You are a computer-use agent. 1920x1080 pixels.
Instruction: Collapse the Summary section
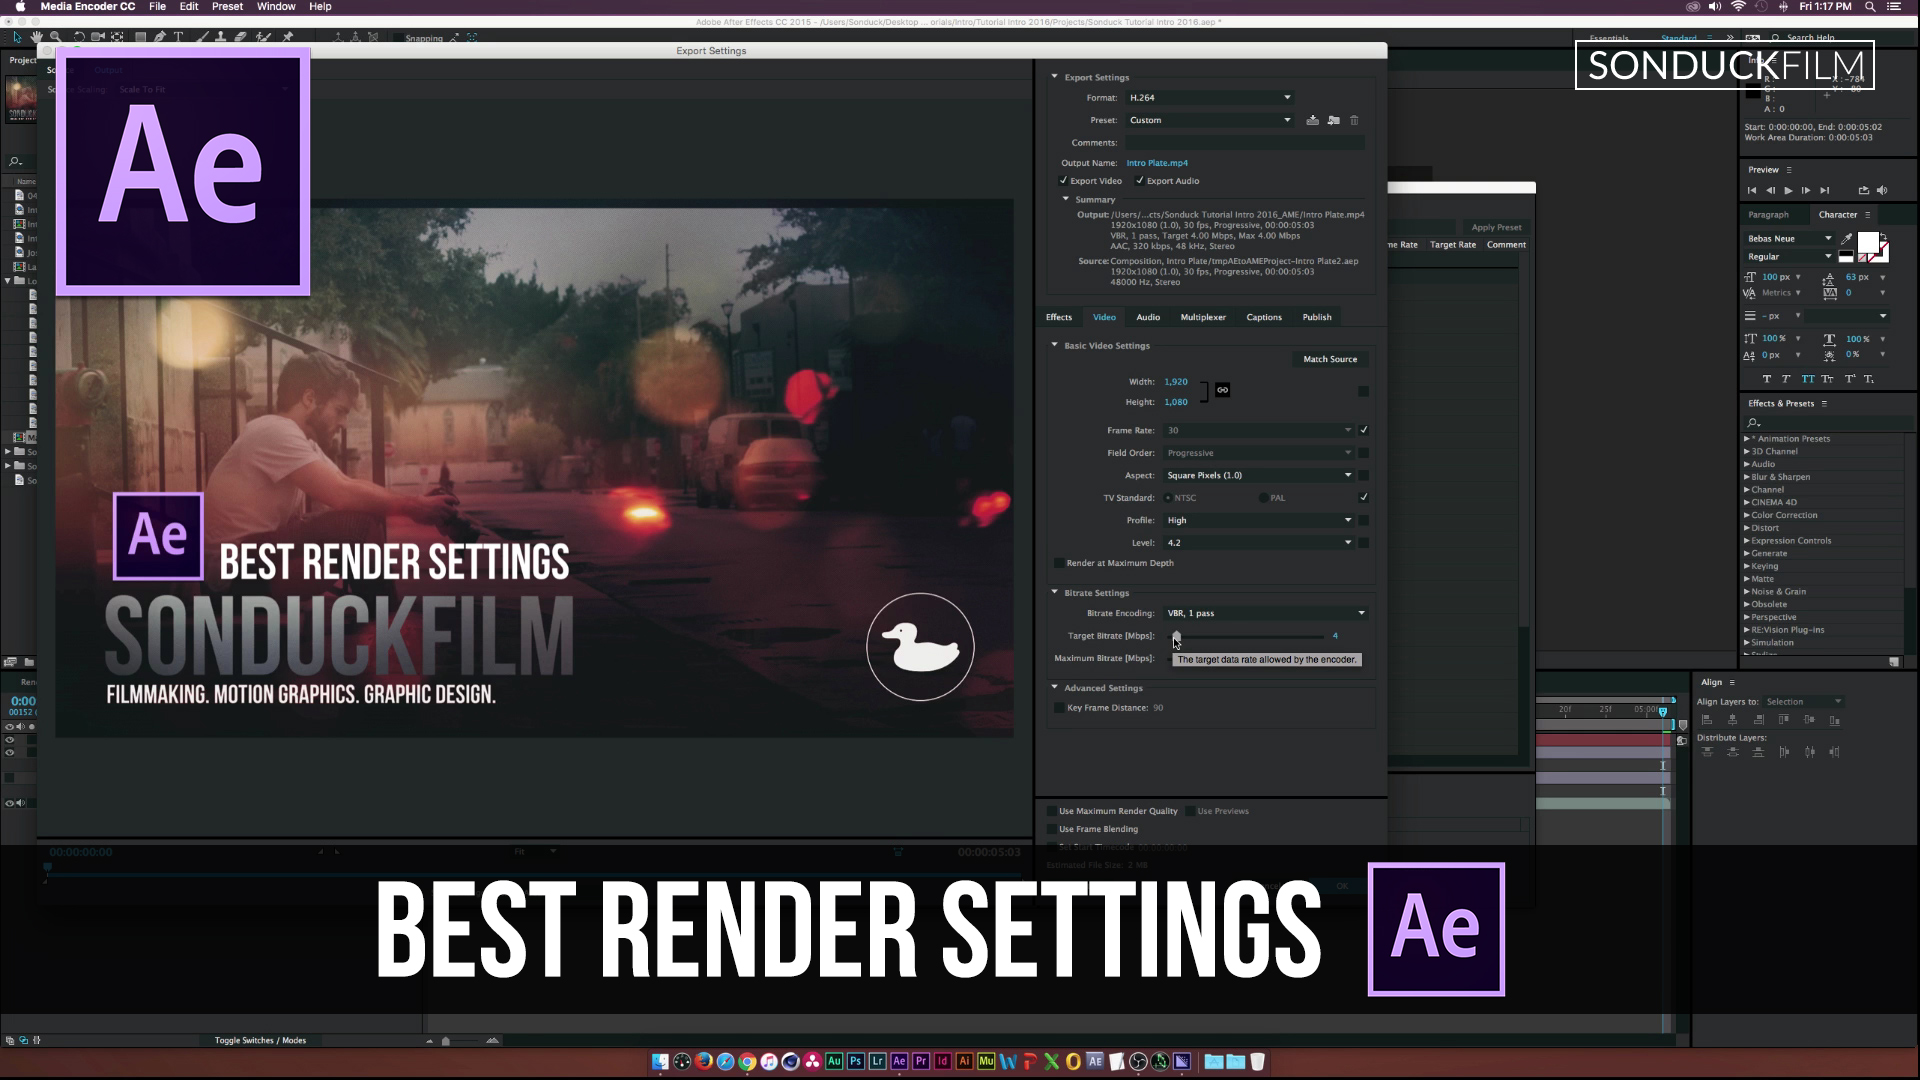click(x=1065, y=199)
